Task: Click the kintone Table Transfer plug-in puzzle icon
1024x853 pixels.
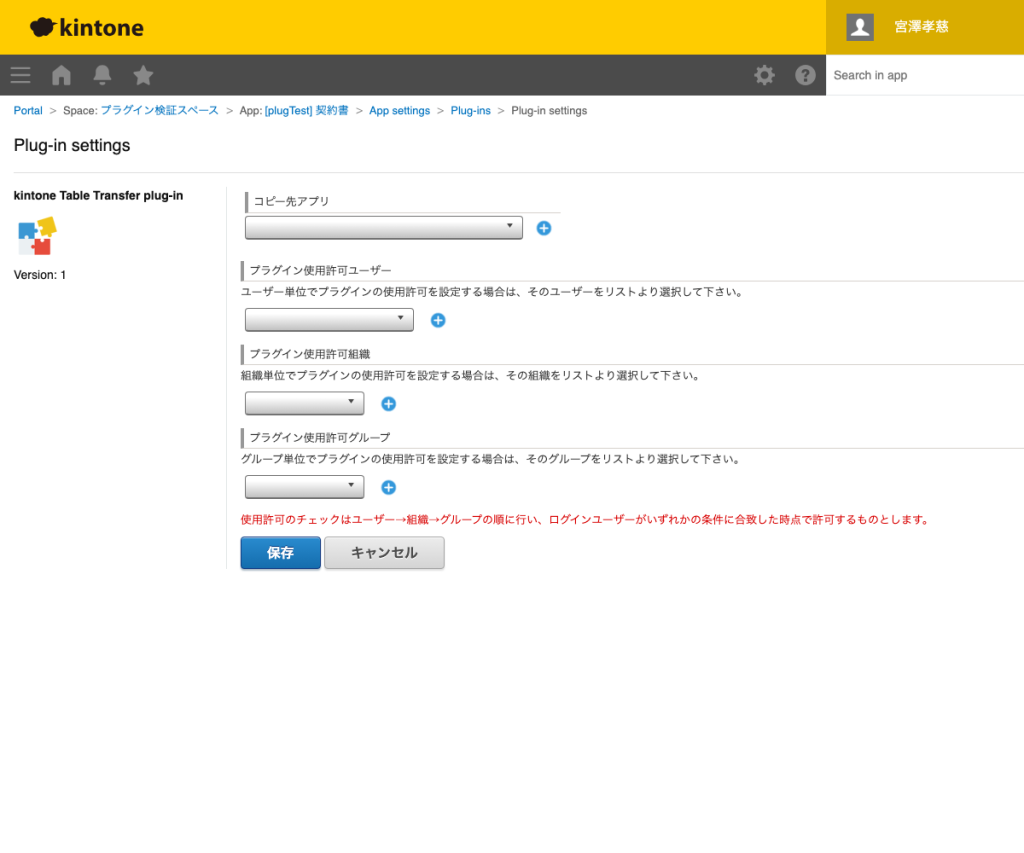Action: [37, 236]
